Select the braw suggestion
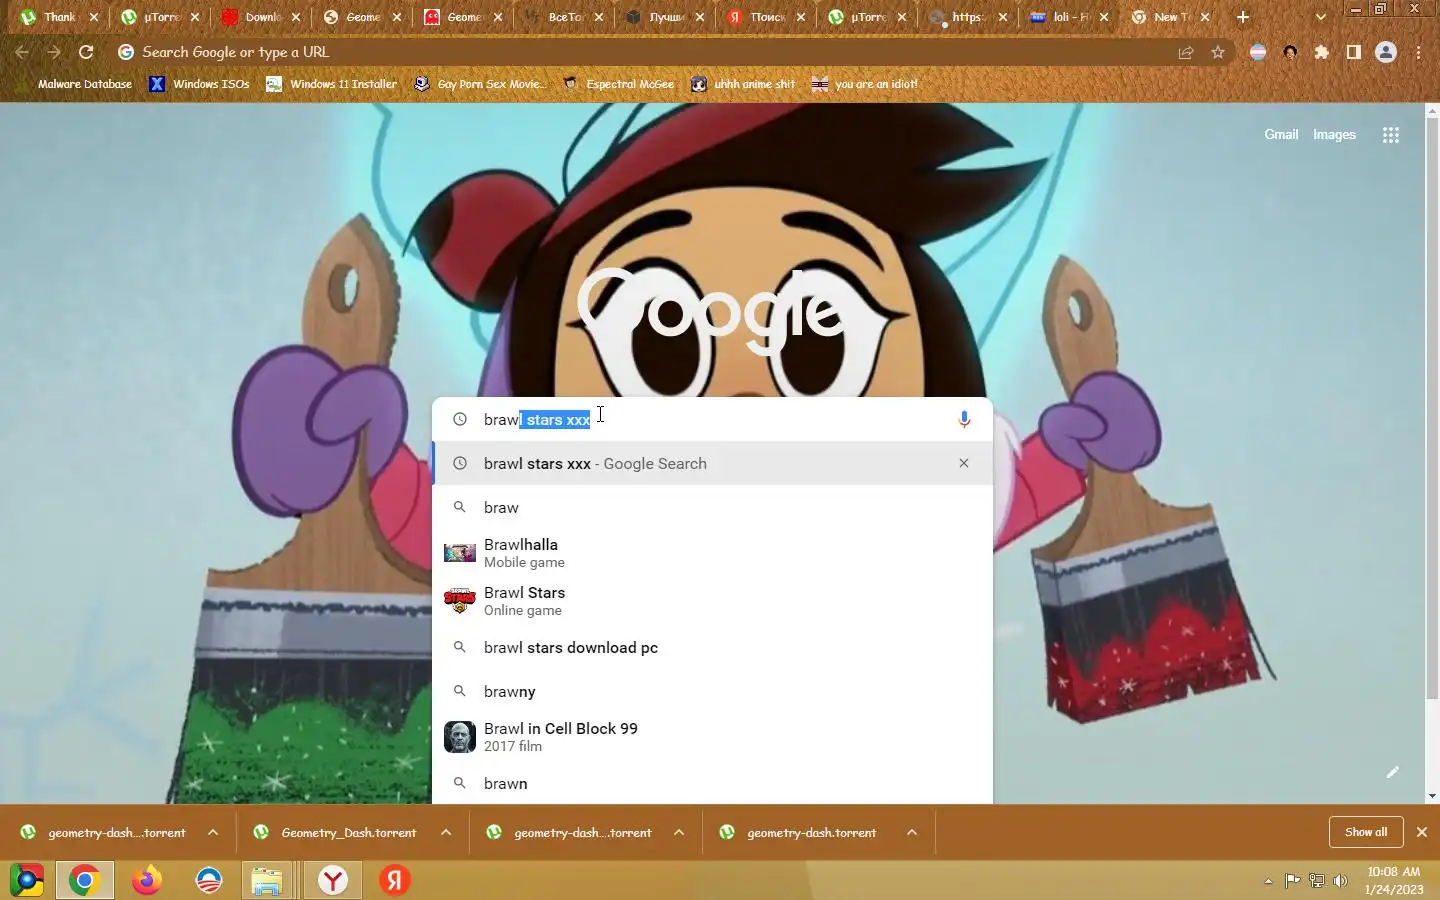Screen dimensions: 1440x900 click(x=712, y=507)
